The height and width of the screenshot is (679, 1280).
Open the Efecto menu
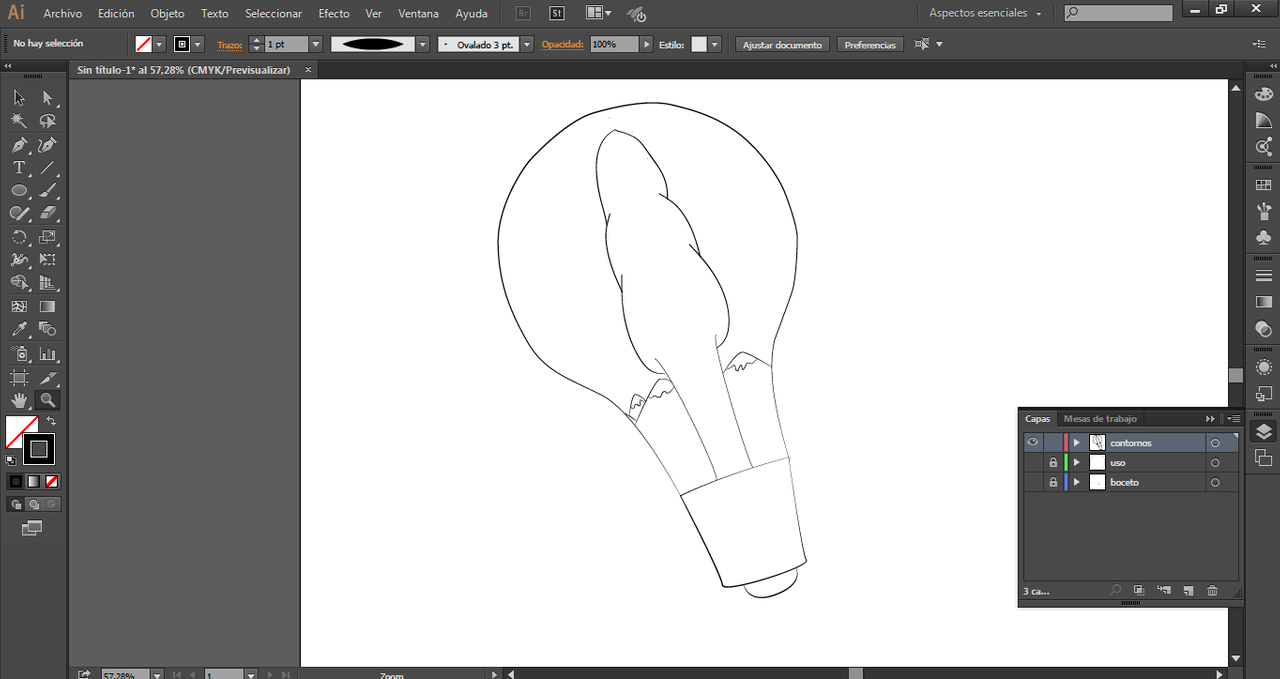[334, 14]
